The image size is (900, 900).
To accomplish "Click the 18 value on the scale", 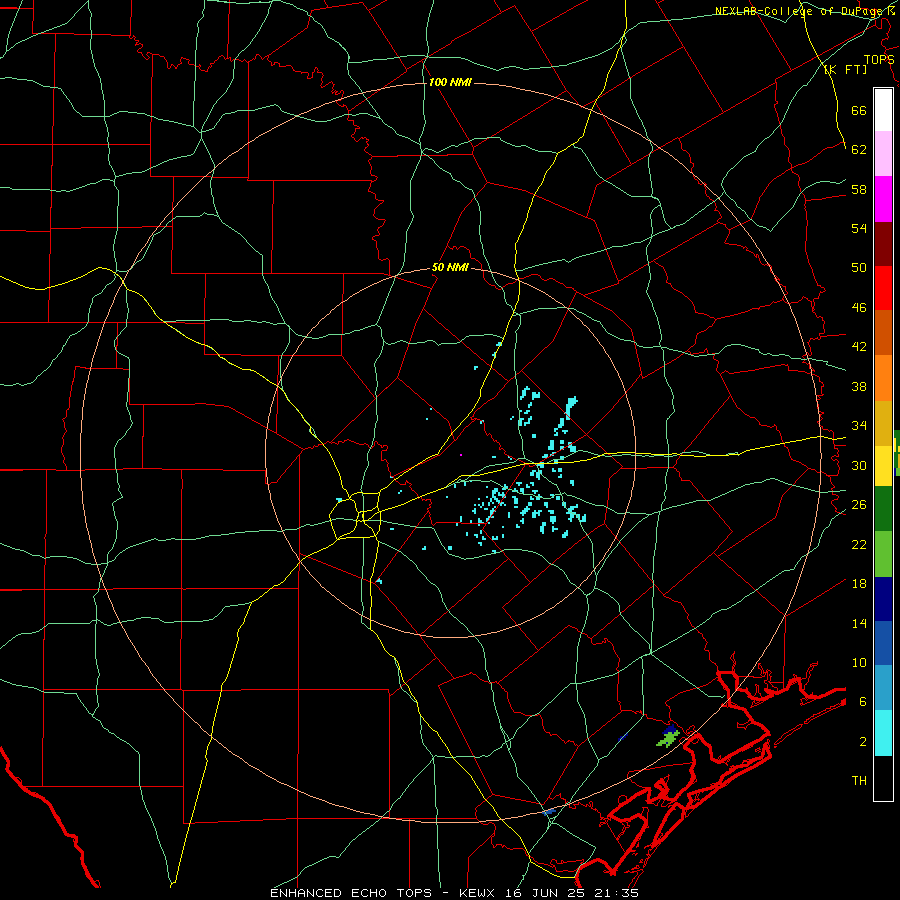I will pyautogui.click(x=859, y=584).
